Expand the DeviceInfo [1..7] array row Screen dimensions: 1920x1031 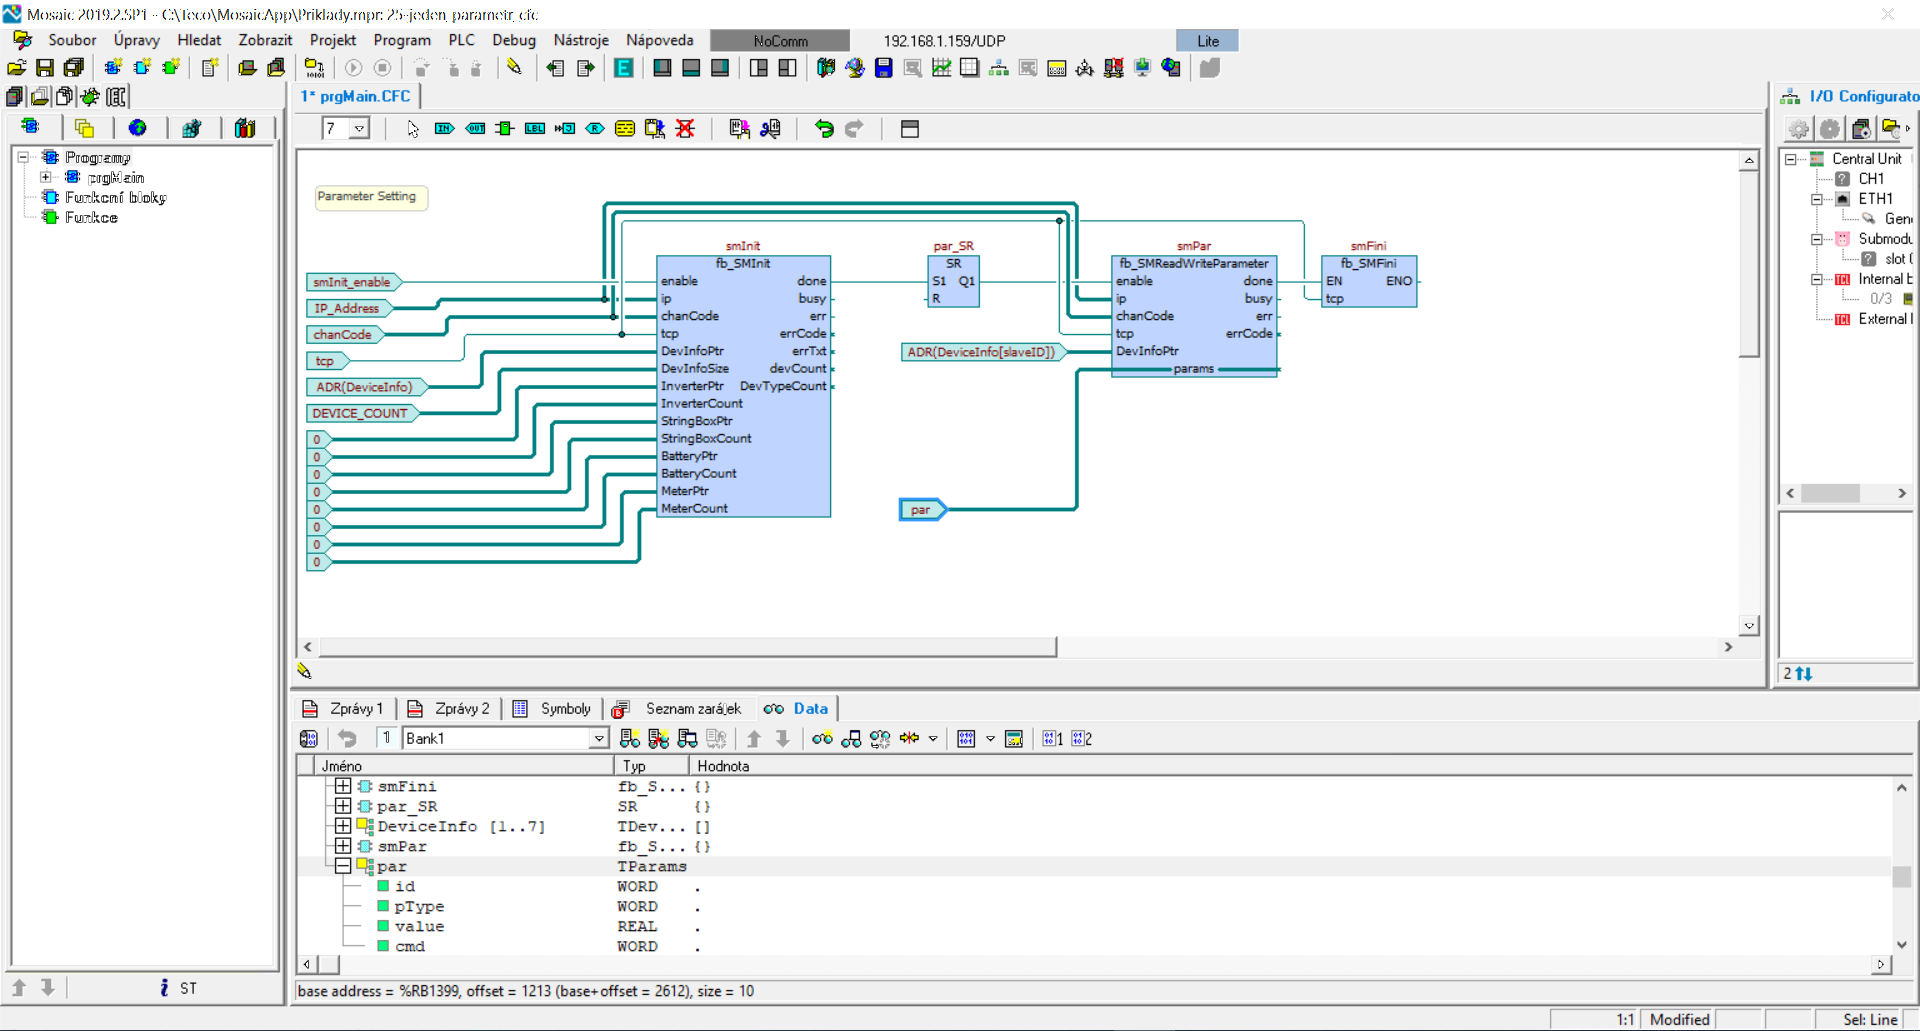pyautogui.click(x=343, y=827)
